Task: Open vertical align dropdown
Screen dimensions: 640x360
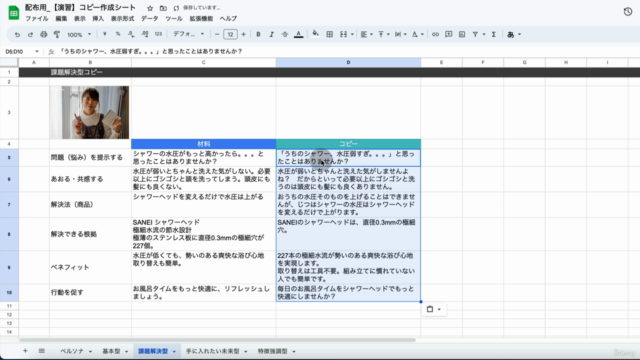Action: (383, 34)
